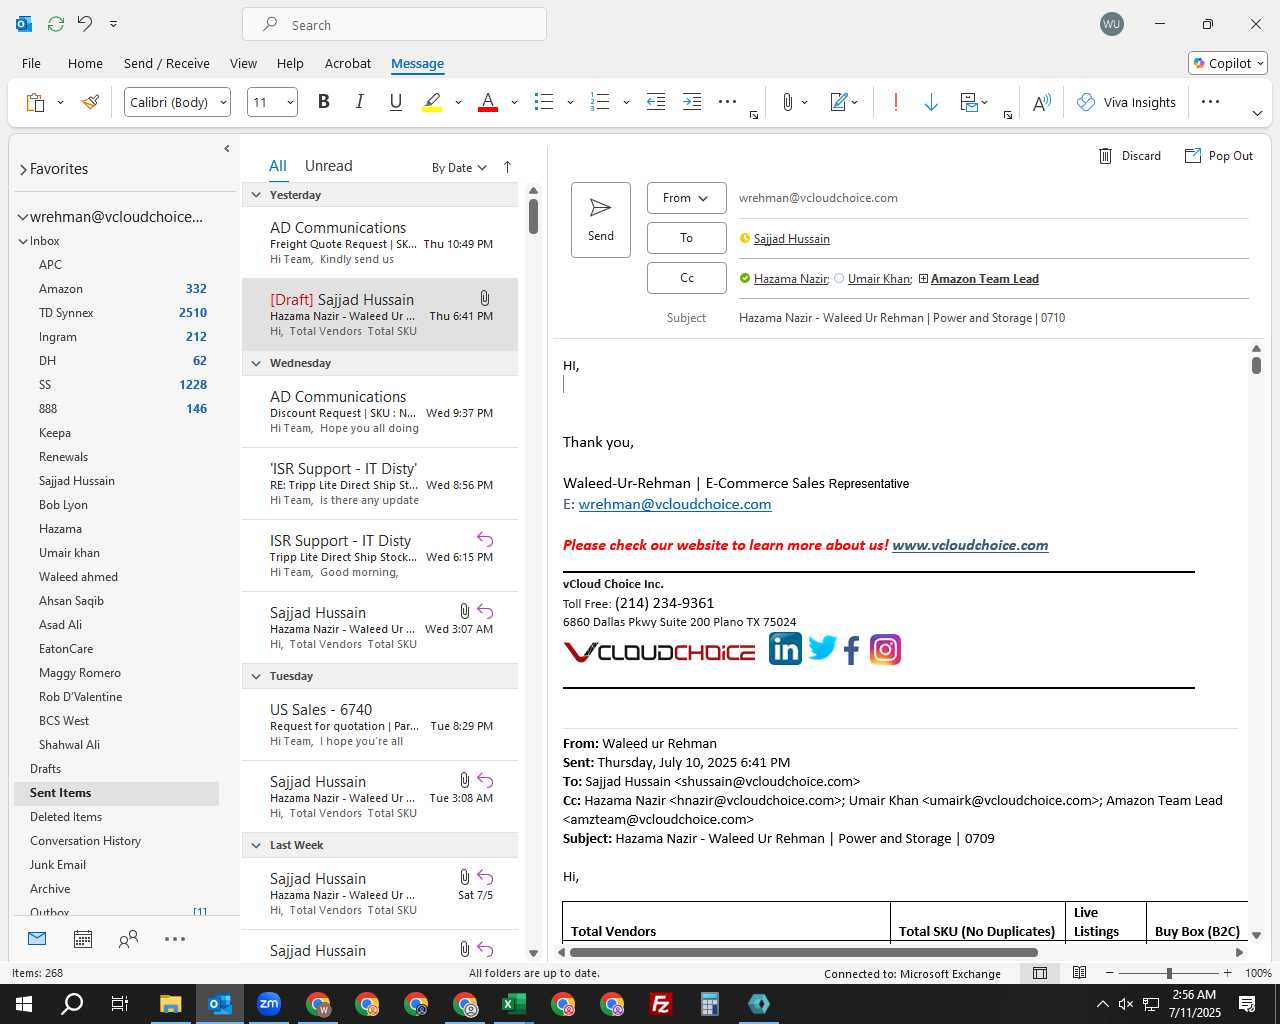The width and height of the screenshot is (1280, 1024).
Task: Click the Attach File paperclip icon
Action: pos(788,102)
